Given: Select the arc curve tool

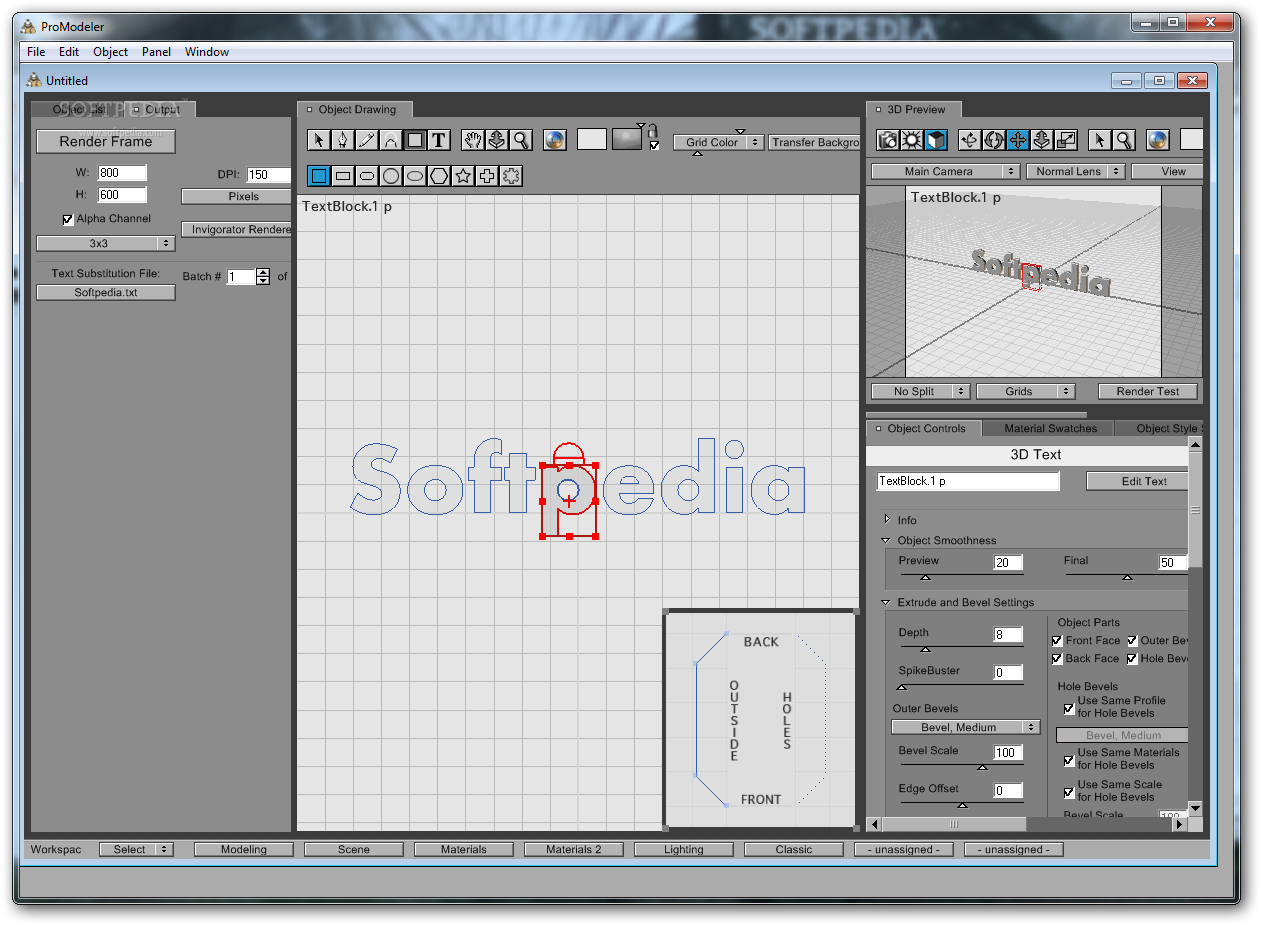Looking at the screenshot, I should click(391, 140).
